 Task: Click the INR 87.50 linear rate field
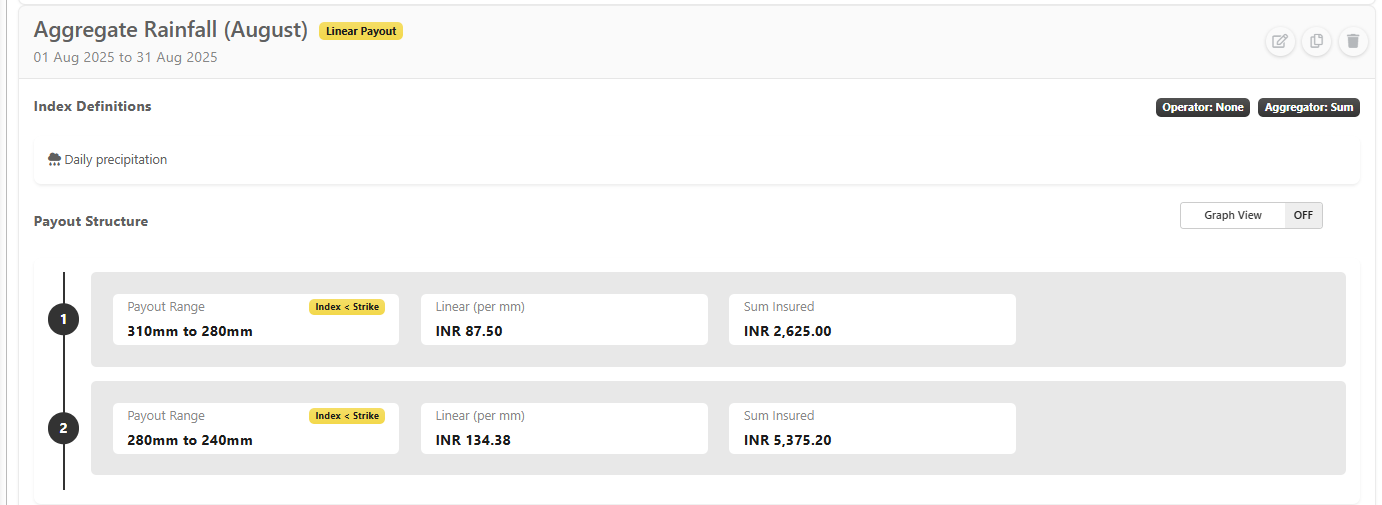tap(564, 319)
